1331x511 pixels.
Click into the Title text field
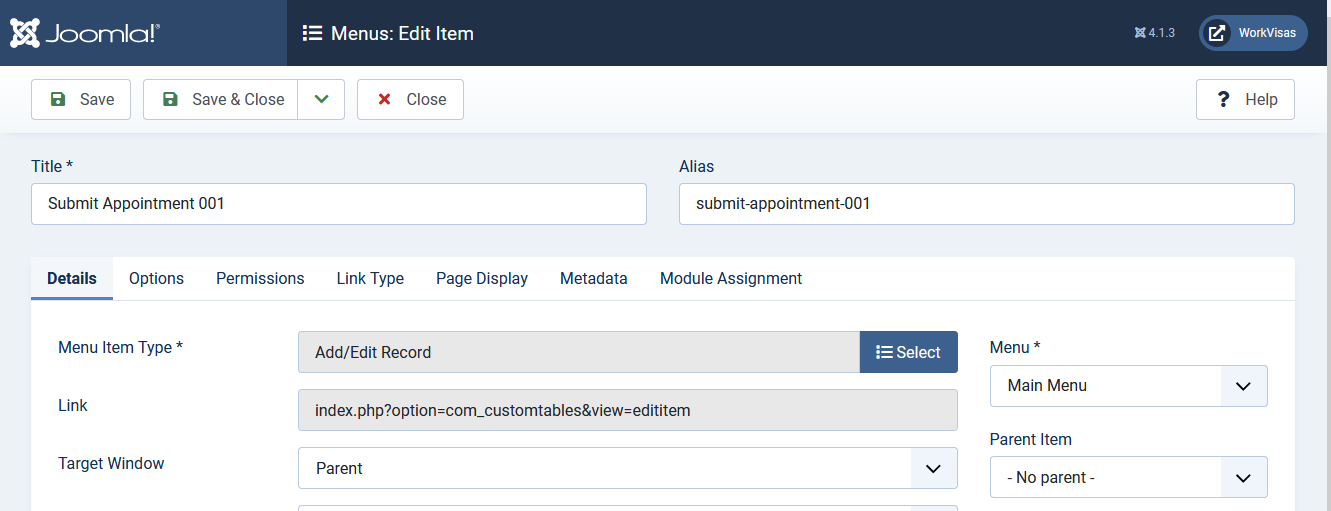338,204
